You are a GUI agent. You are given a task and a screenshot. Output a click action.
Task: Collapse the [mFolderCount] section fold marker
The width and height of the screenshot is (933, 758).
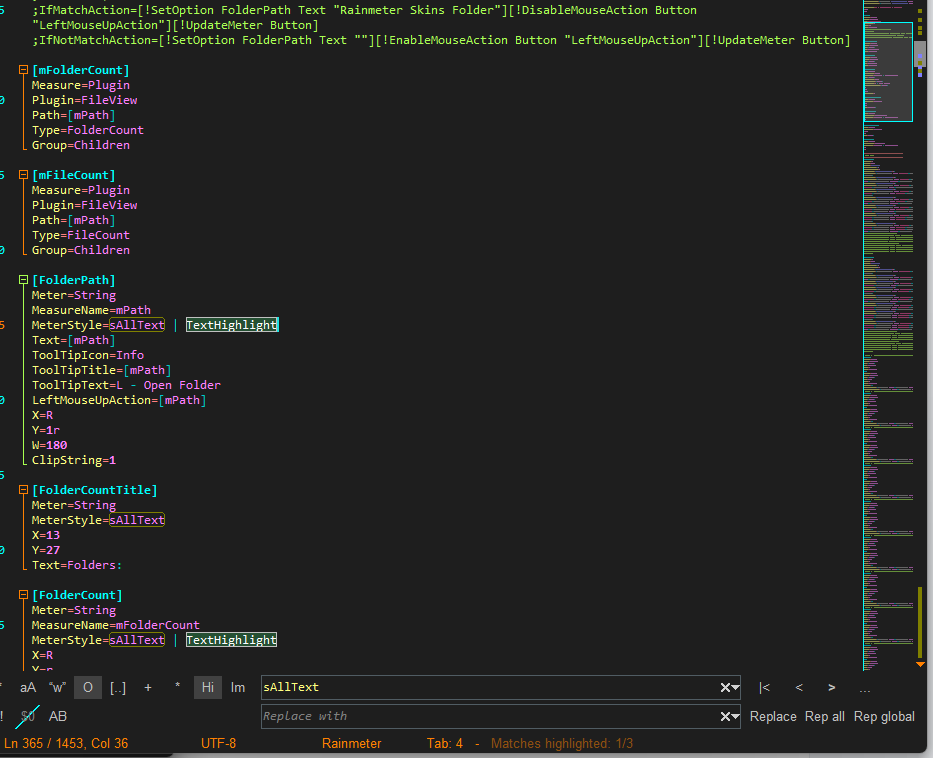pos(23,70)
